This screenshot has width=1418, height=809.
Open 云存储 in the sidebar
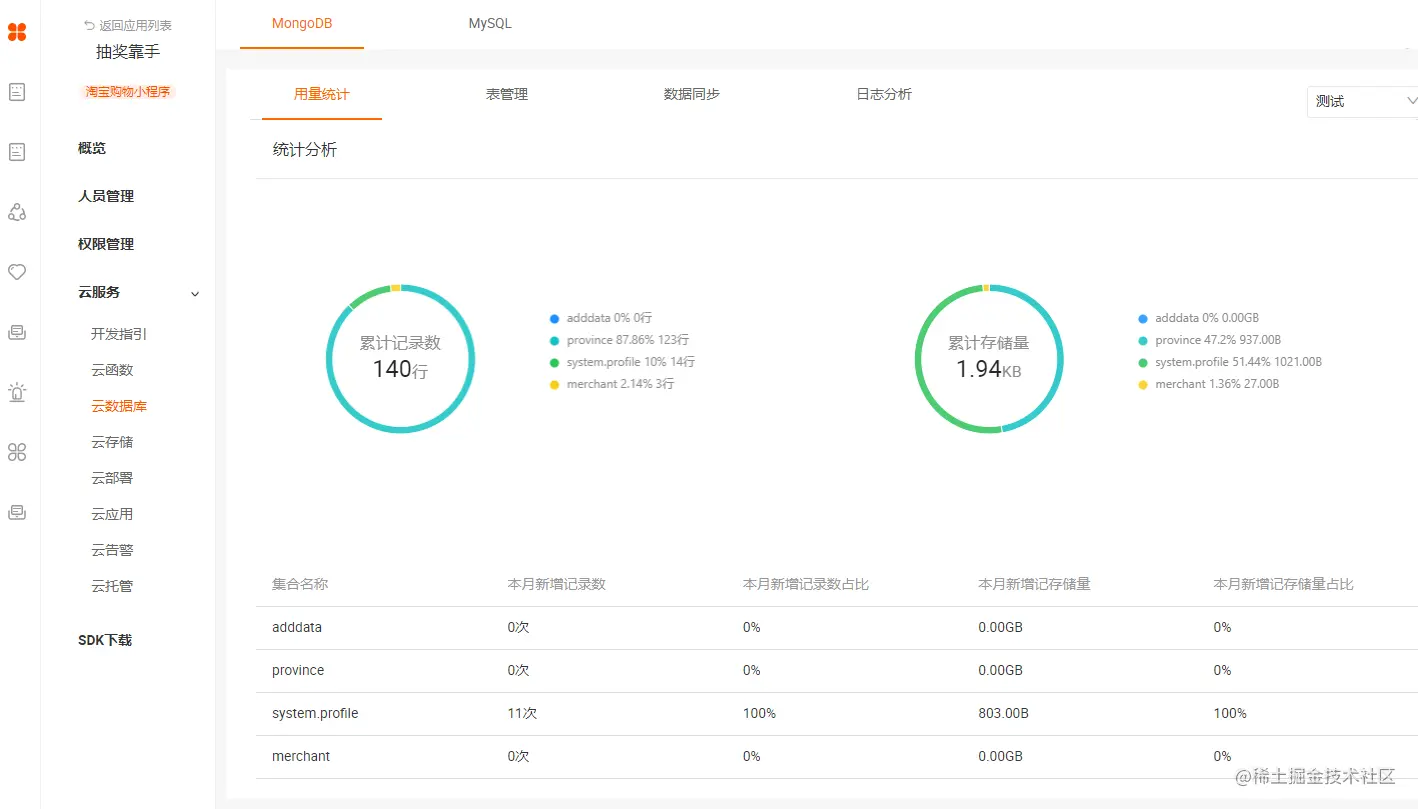tap(112, 442)
